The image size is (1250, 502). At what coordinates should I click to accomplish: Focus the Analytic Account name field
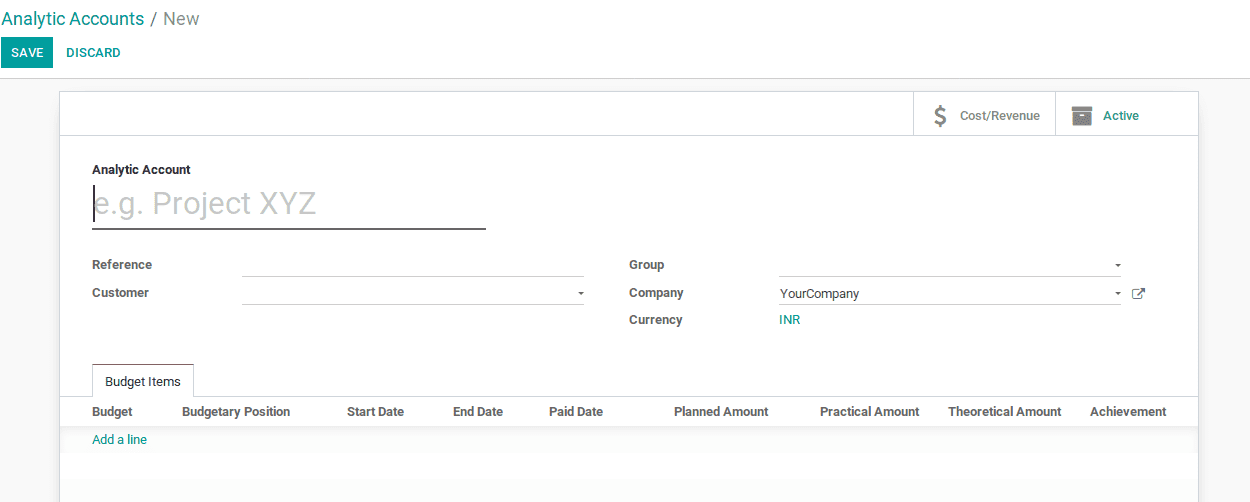pos(289,204)
